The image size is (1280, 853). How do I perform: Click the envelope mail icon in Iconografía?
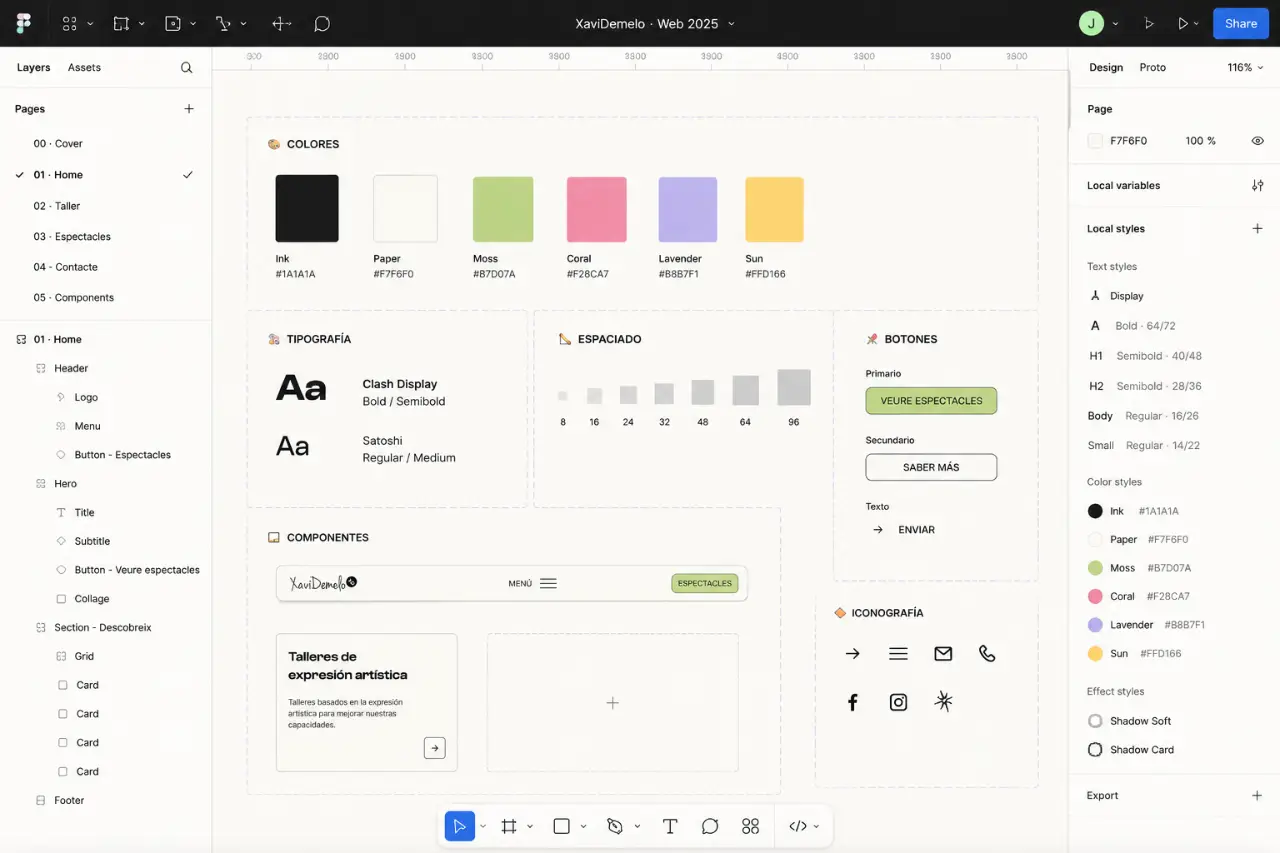(943, 654)
